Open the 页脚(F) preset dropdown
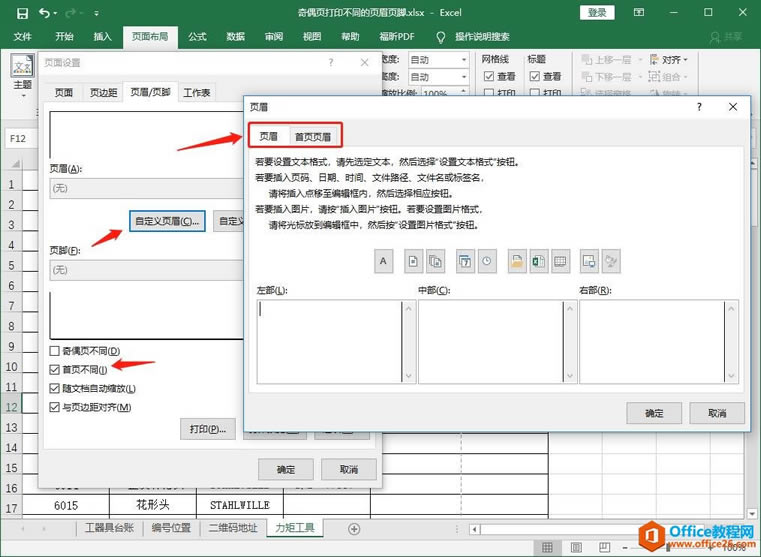Screen dimensions: 761x557 (147, 270)
